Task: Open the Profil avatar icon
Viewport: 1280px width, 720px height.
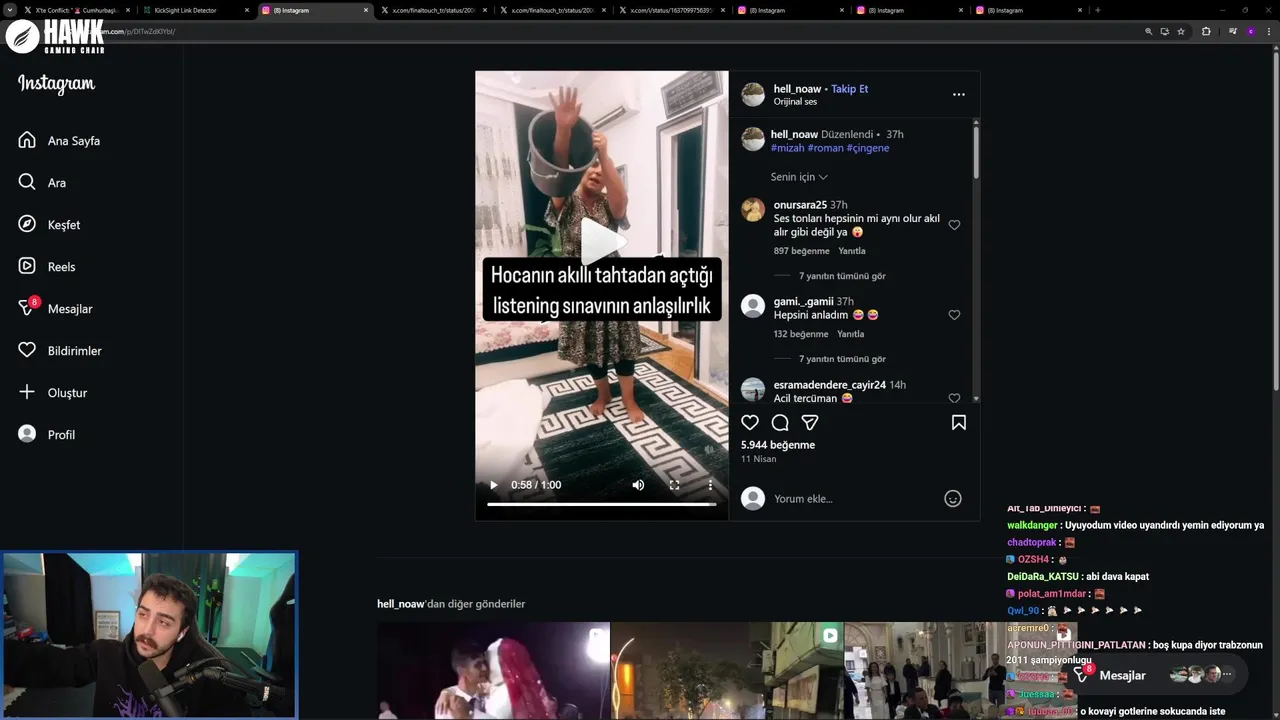Action: (x=27, y=434)
